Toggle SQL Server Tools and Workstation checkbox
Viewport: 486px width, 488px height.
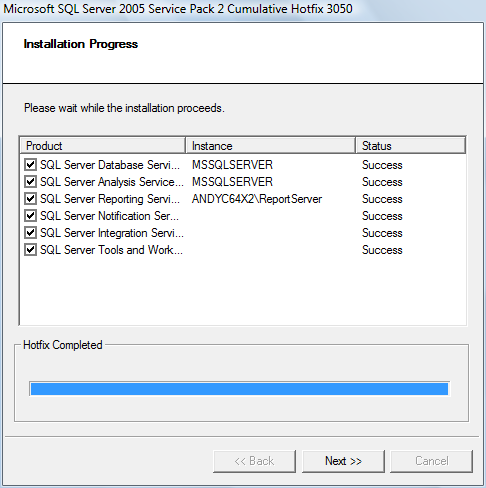[x=30, y=250]
